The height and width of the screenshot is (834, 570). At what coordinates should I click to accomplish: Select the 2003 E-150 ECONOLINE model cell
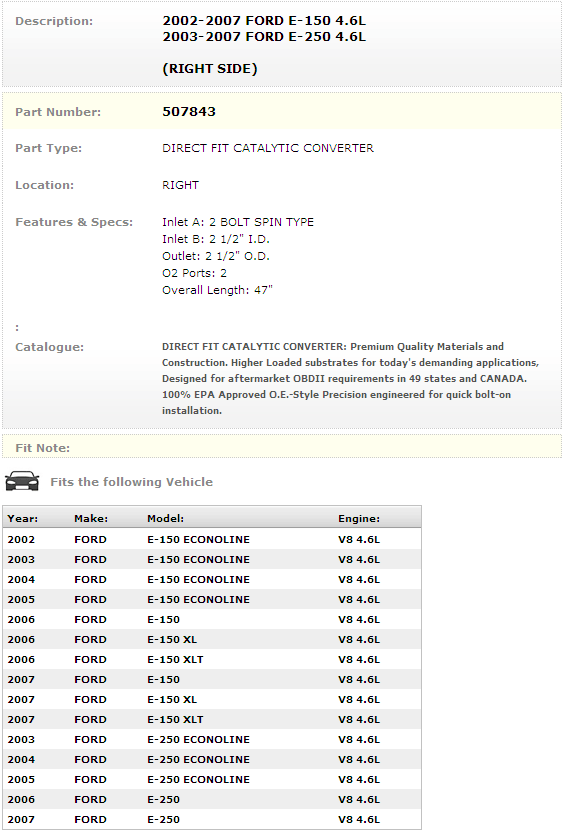198,560
